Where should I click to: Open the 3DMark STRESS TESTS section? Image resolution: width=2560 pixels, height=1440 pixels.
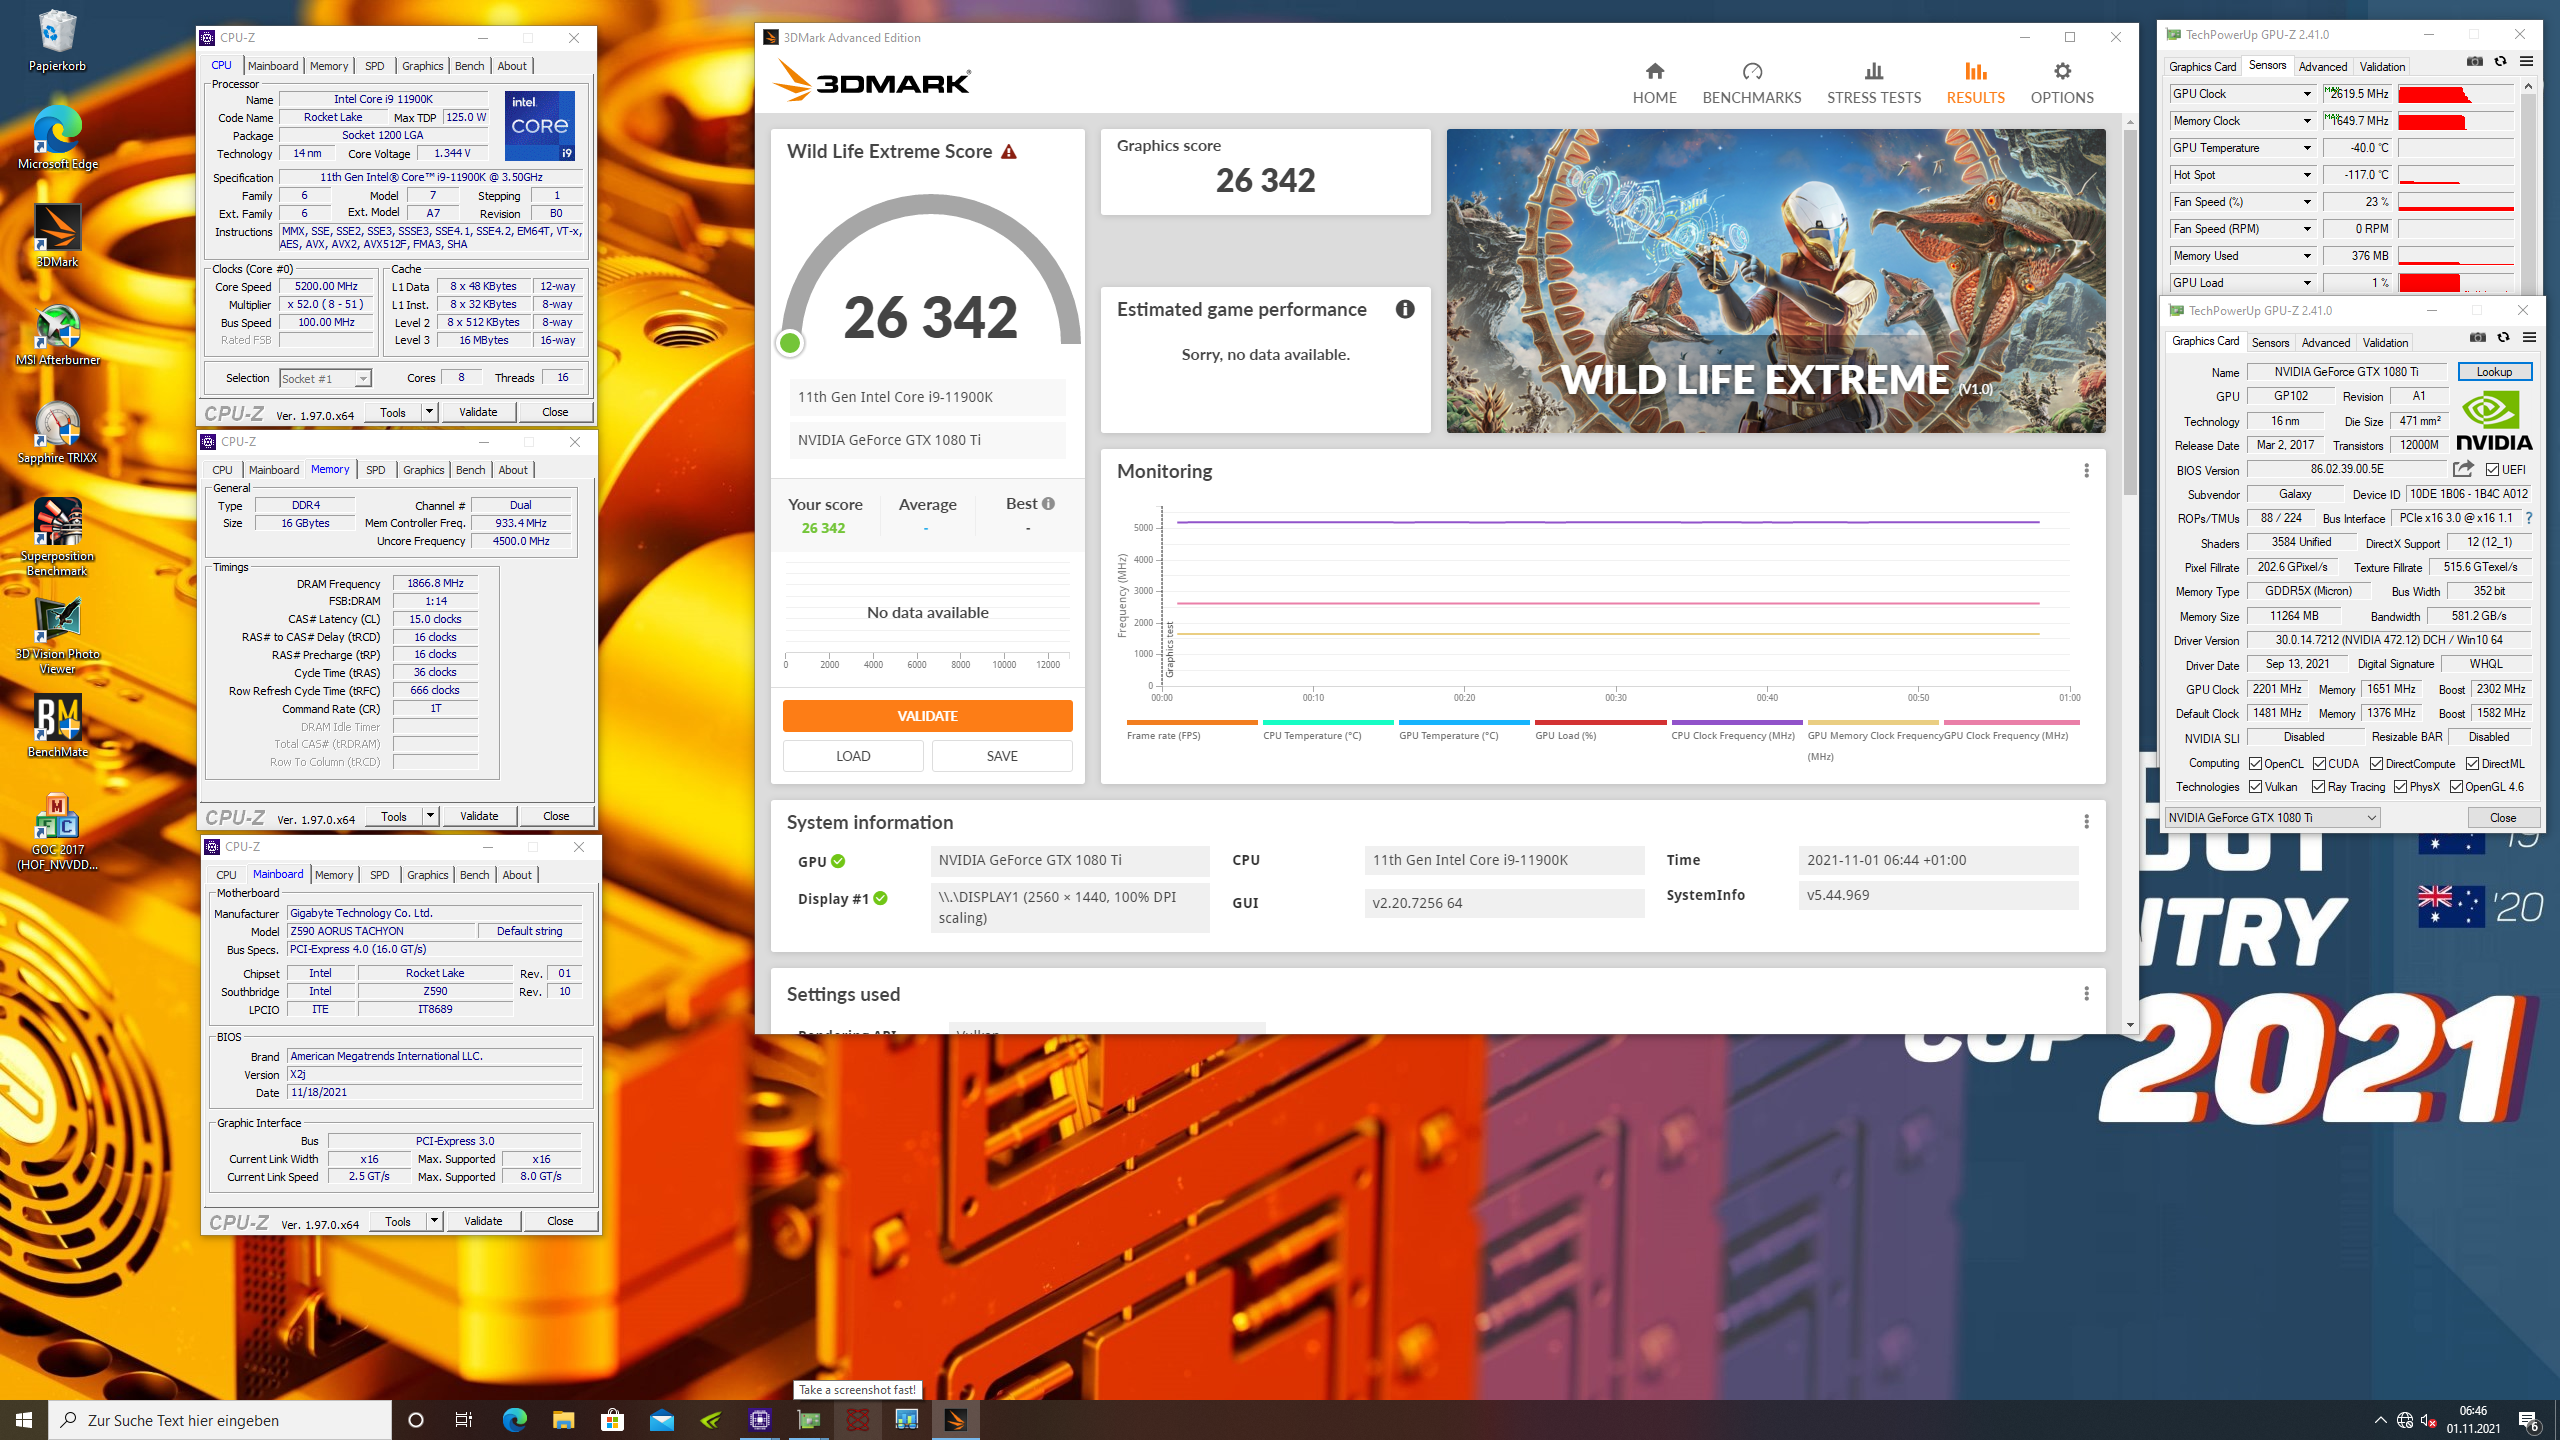[1873, 83]
